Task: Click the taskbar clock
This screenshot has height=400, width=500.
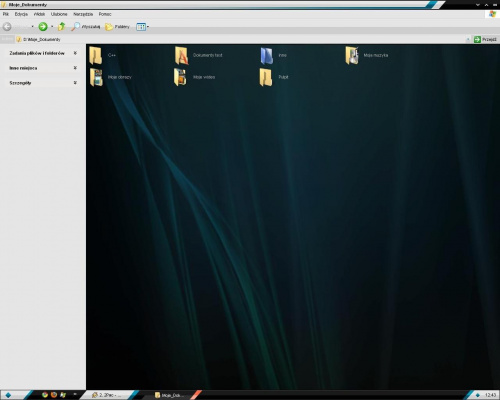Action: [491, 395]
